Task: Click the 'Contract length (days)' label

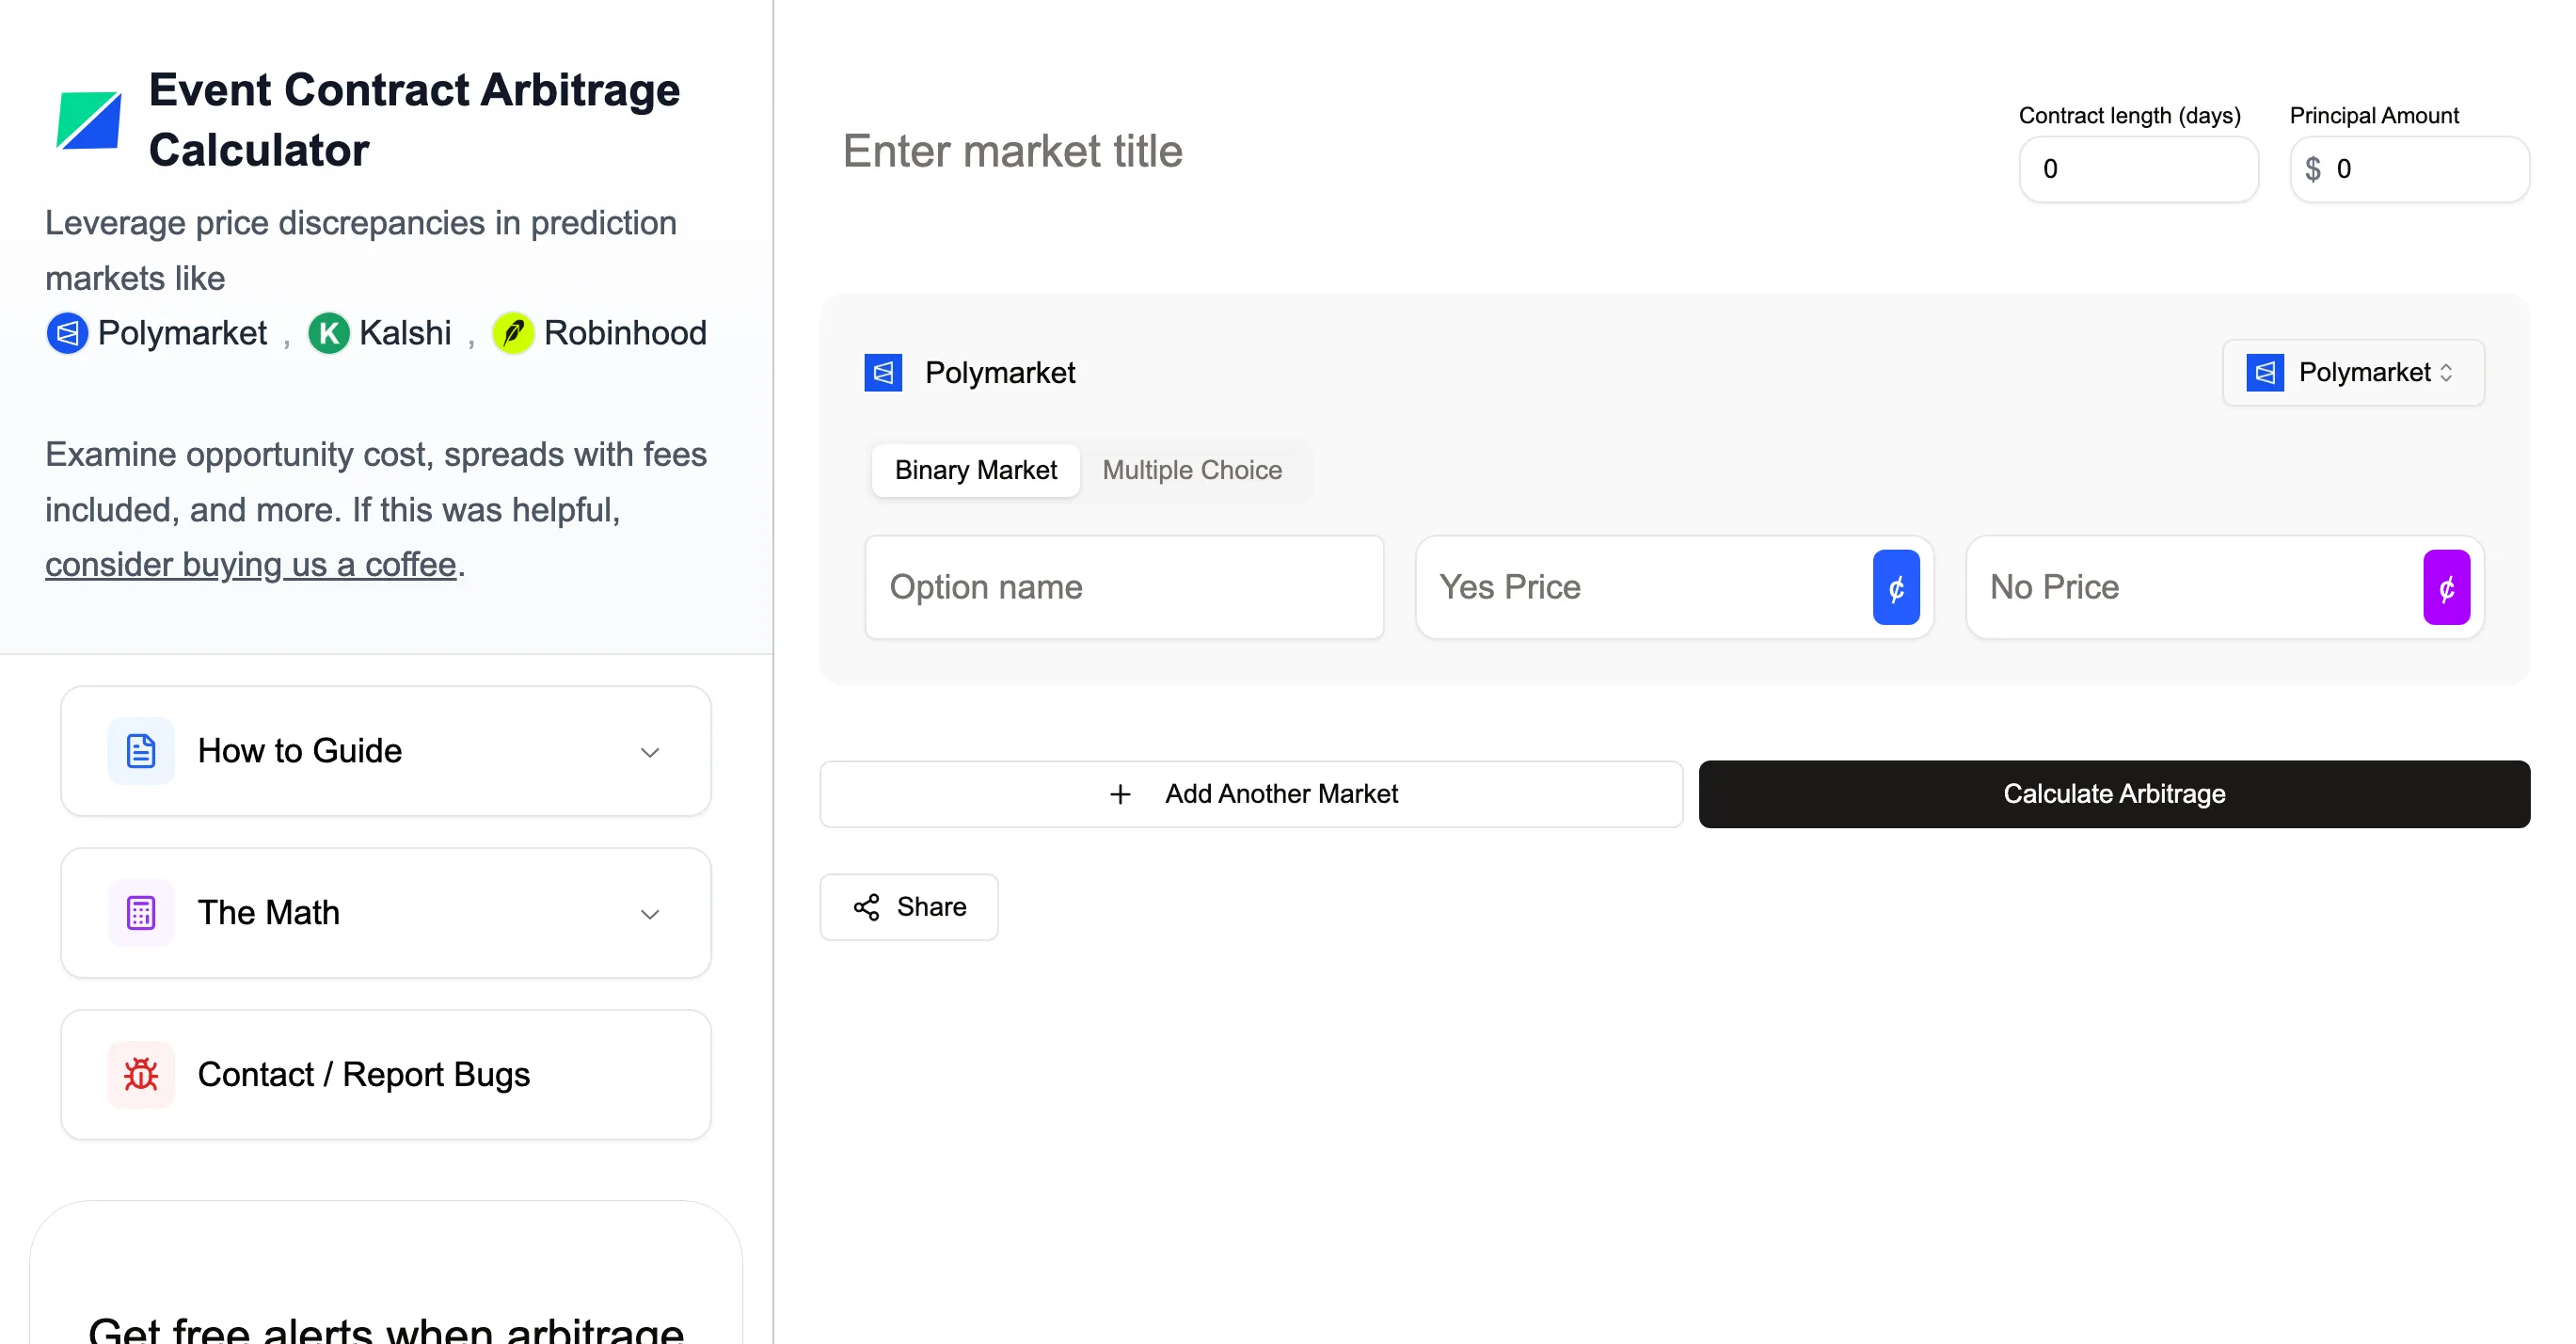Action: click(x=2129, y=115)
